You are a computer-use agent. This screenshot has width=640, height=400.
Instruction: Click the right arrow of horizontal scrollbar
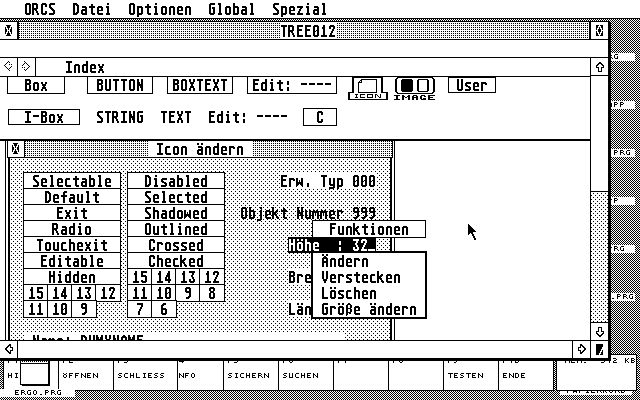(x=582, y=349)
